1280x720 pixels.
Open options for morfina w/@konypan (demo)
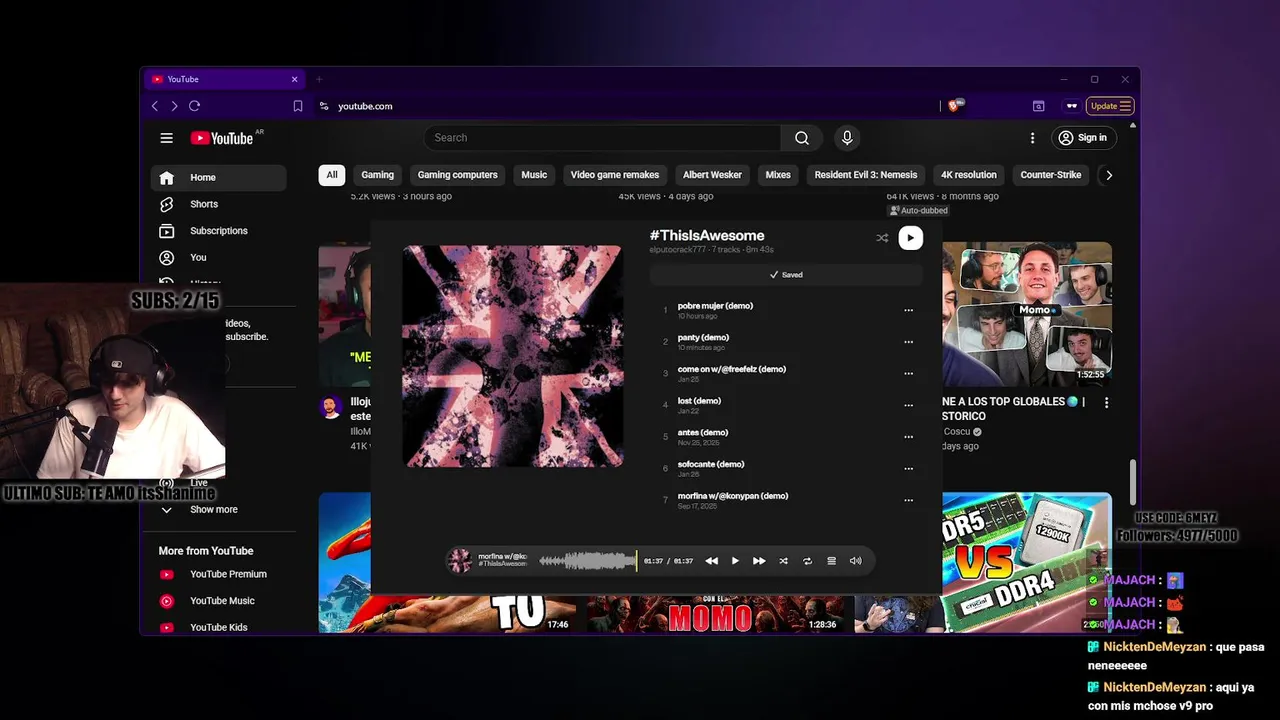click(x=908, y=500)
